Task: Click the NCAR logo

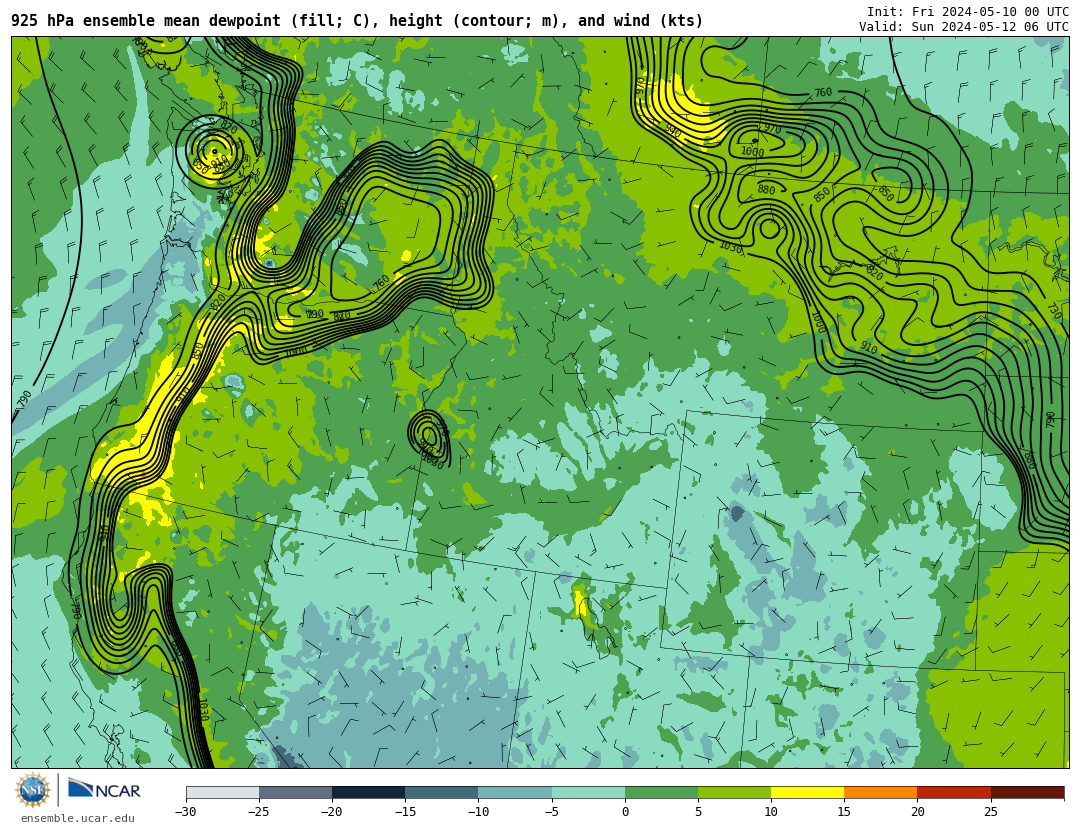Action: (104, 790)
